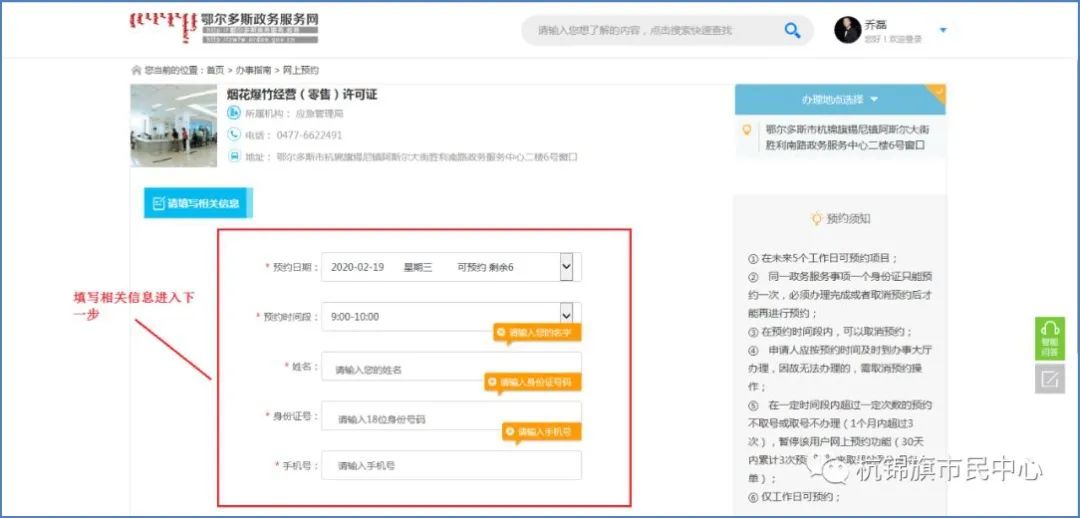Click the gray feedback edit icon
This screenshot has height=518, width=1080.
point(1049,379)
